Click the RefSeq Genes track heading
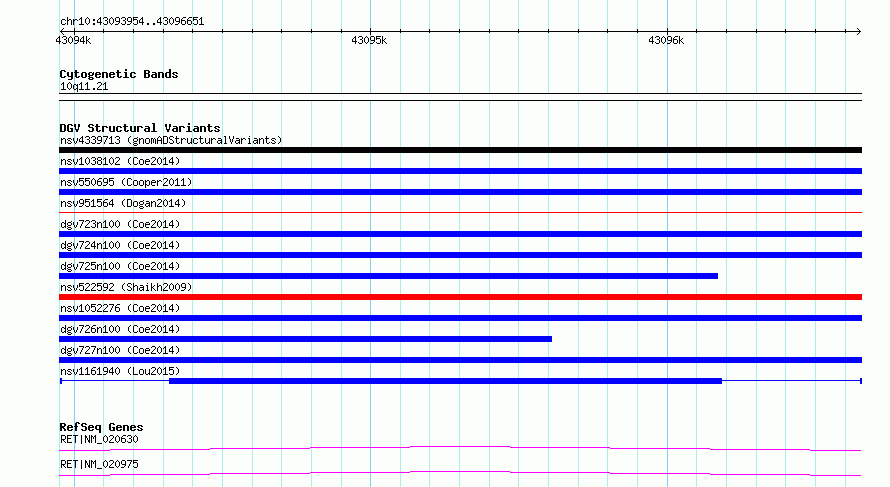 [x=101, y=427]
